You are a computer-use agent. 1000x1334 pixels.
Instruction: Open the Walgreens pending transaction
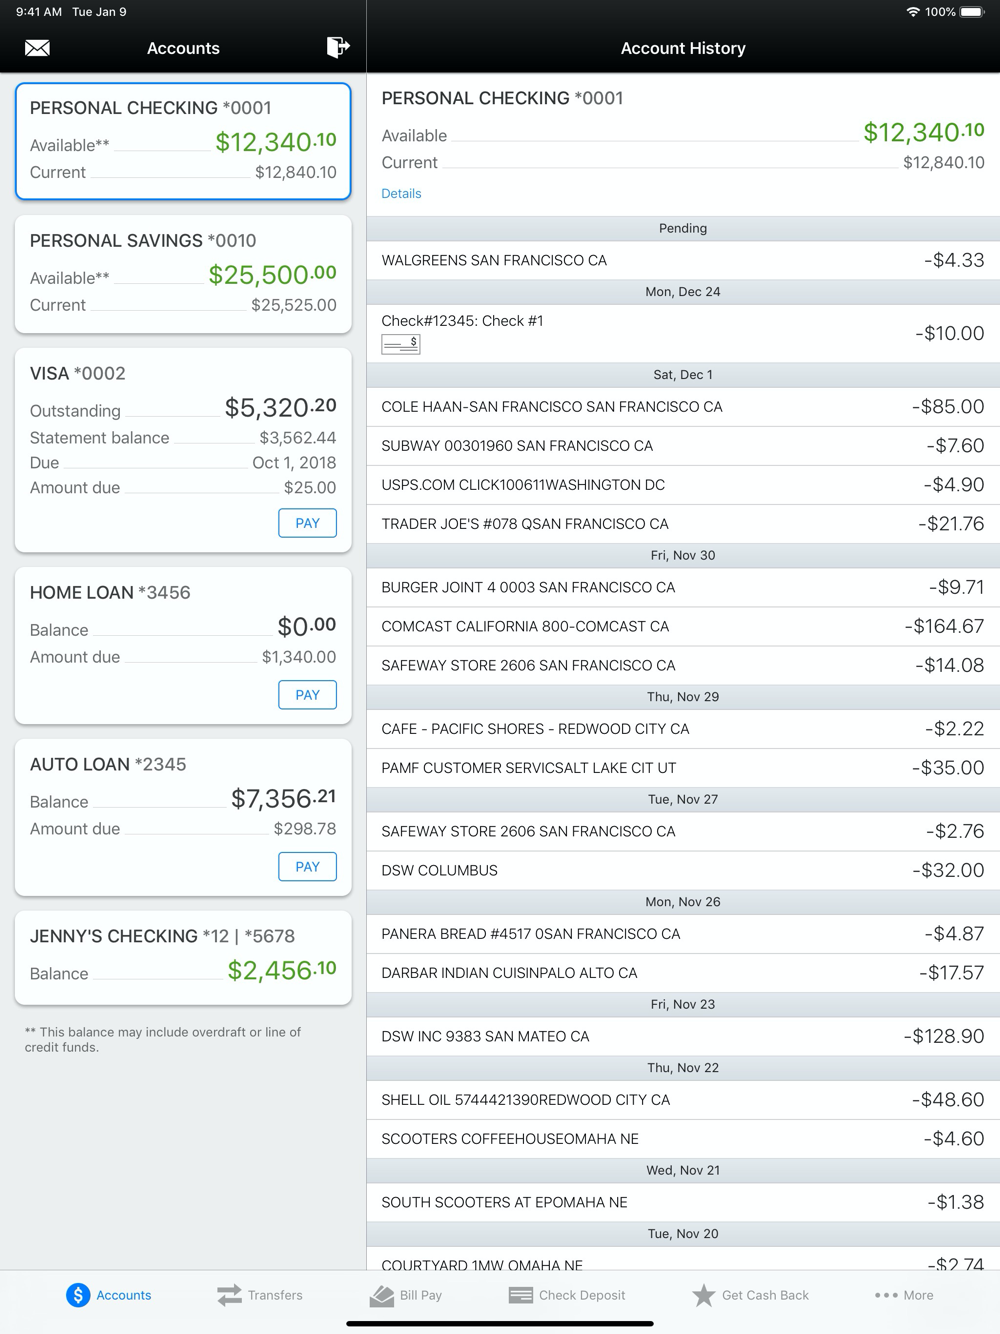point(683,260)
